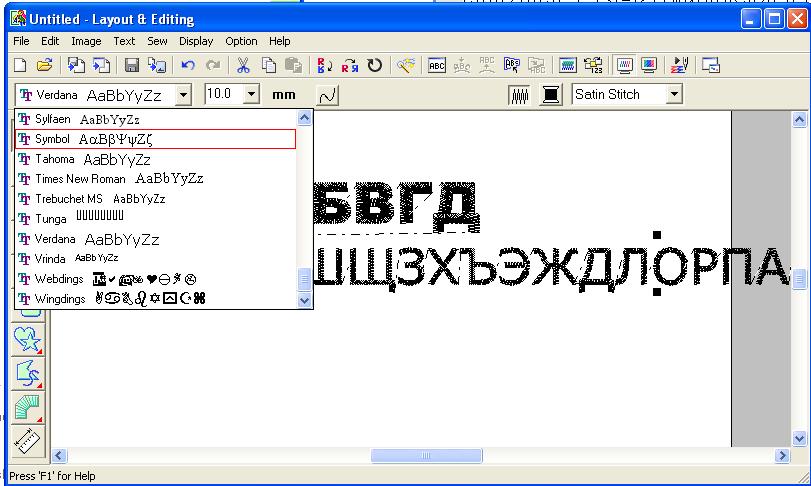This screenshot has height=486, width=811.
Task: Undo the last action
Action: 187,66
